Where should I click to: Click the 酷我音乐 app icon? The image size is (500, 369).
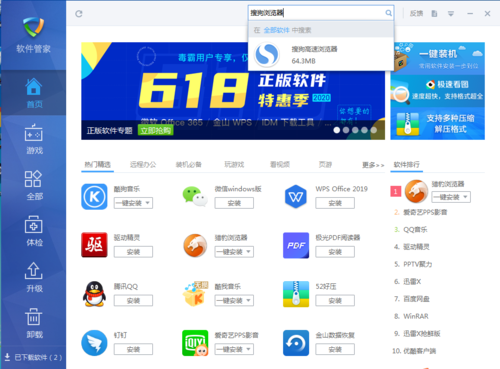pyautogui.click(x=195, y=294)
